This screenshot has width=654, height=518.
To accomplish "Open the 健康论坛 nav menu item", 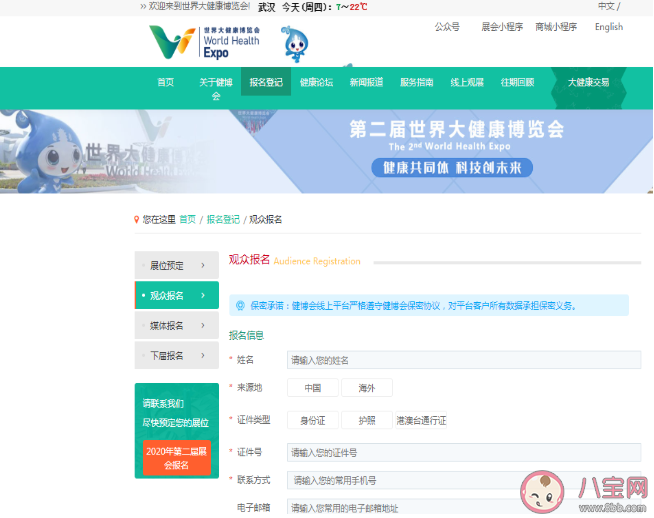I will (x=316, y=82).
